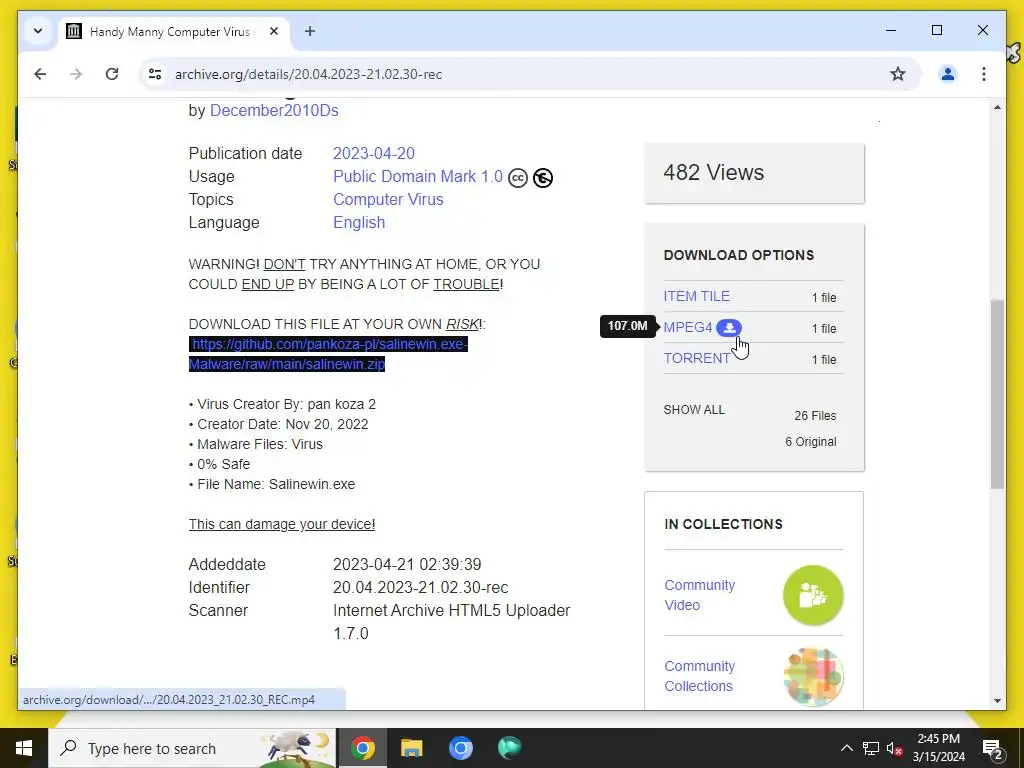Open the blue Chromium icon on taskbar
This screenshot has height=768, width=1024.
coord(460,748)
